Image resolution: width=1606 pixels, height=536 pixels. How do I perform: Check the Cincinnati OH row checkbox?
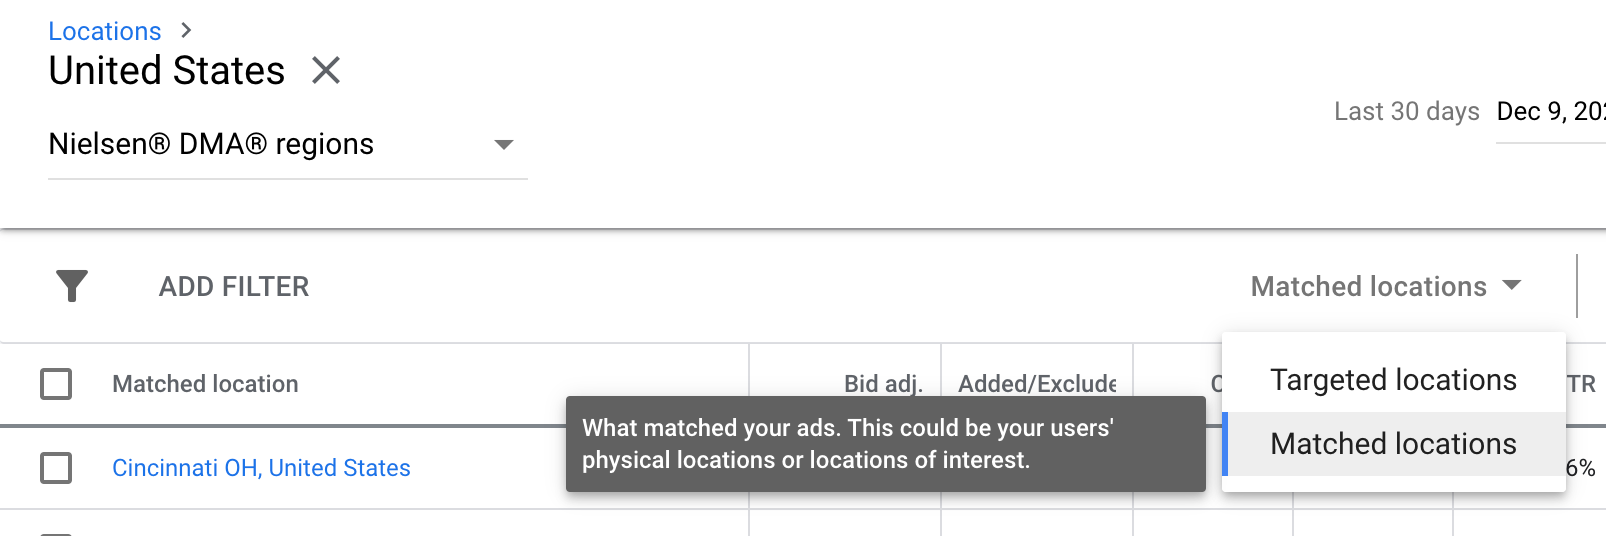[x=56, y=468]
